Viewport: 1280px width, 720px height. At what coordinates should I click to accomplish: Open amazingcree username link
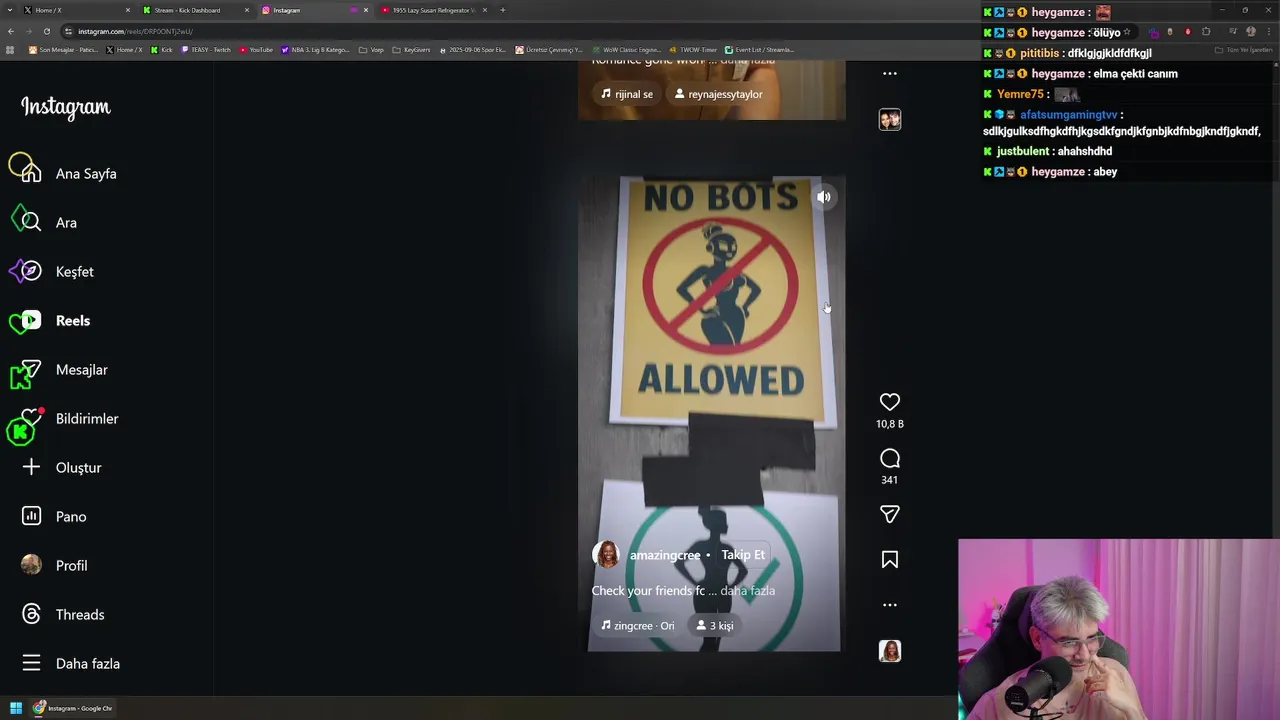pyautogui.click(x=665, y=555)
